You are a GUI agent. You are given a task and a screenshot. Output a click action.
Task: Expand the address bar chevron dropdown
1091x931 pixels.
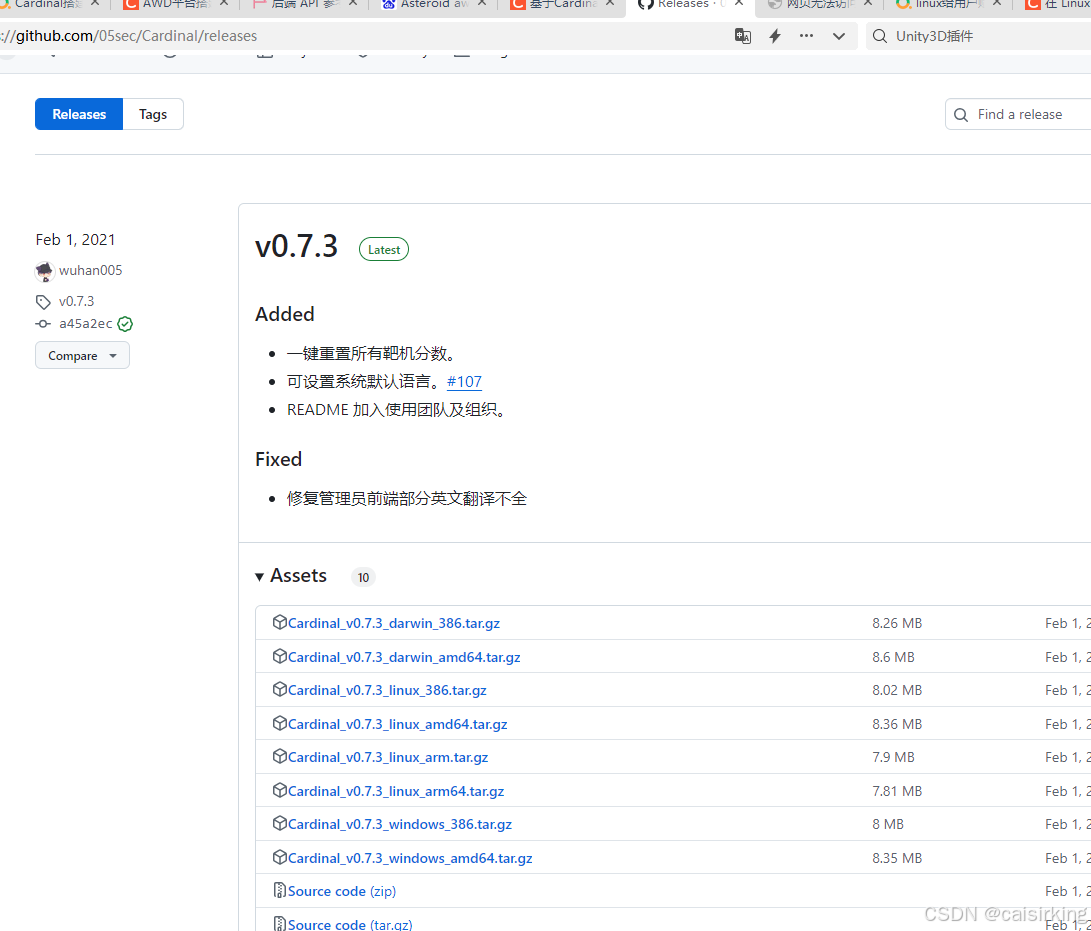839,36
